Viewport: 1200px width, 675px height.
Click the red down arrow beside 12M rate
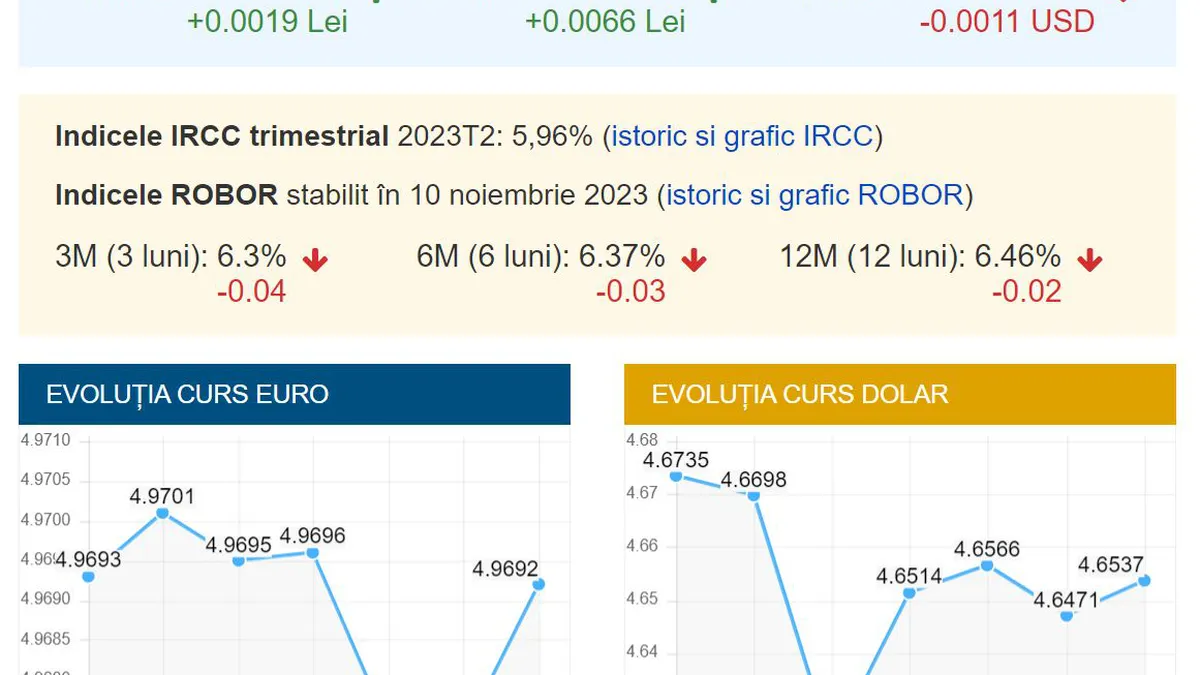click(1089, 259)
